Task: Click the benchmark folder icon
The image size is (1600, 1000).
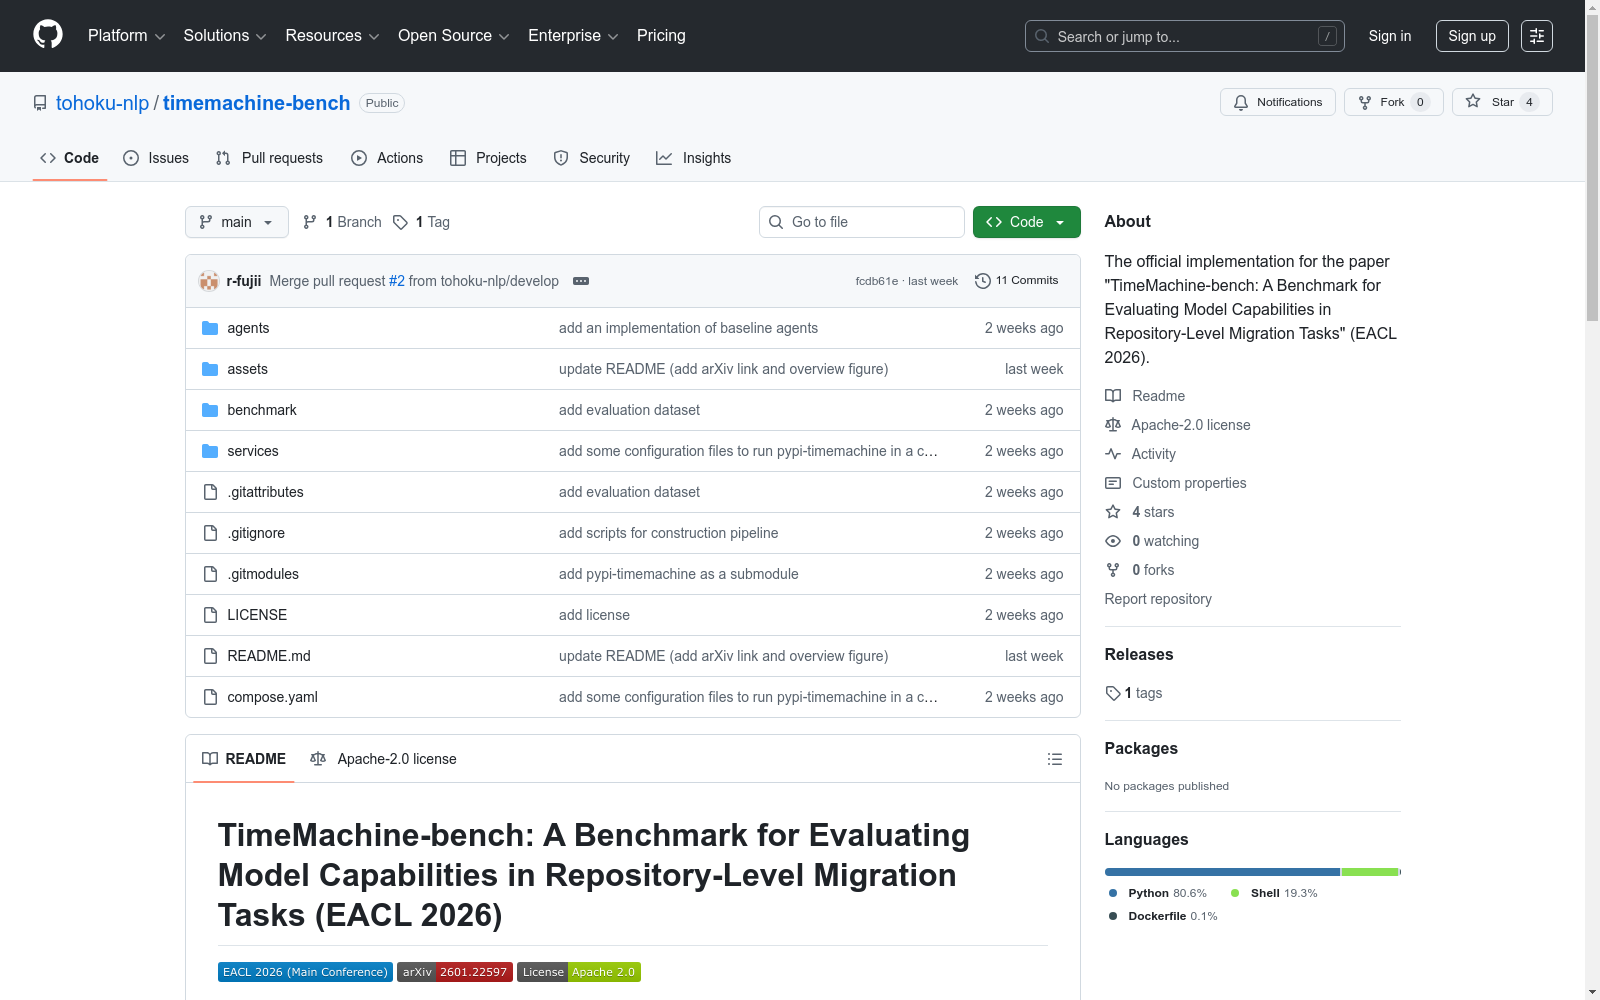Action: [x=210, y=410]
